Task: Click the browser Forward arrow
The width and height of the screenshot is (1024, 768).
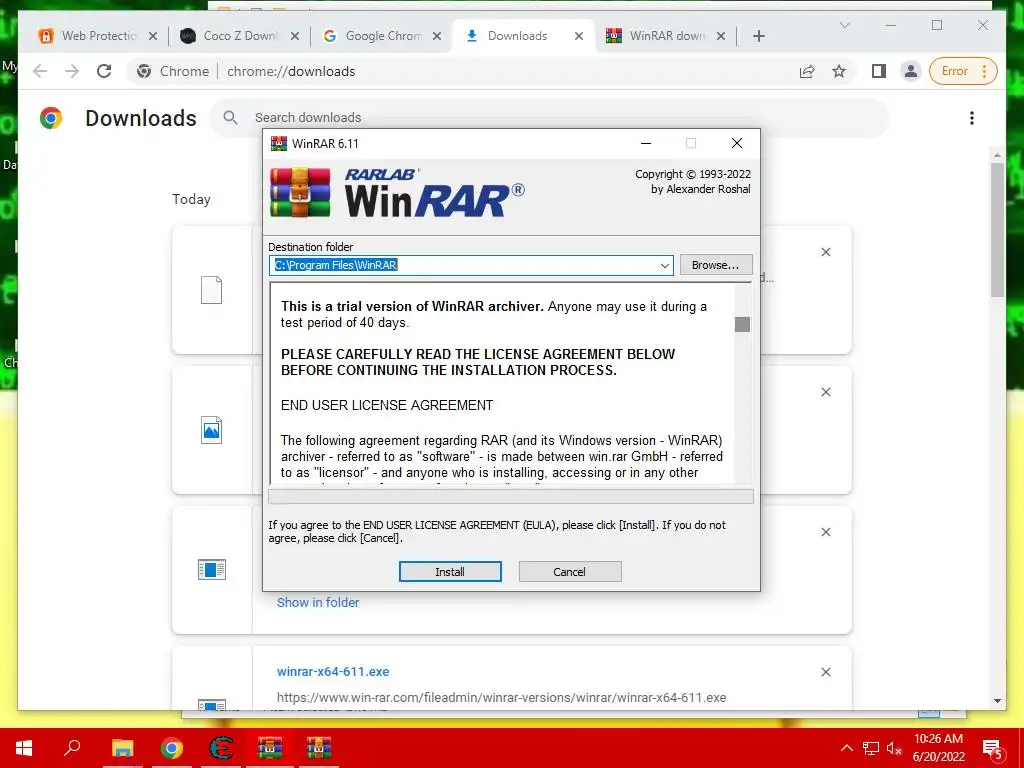Action: 72,71
